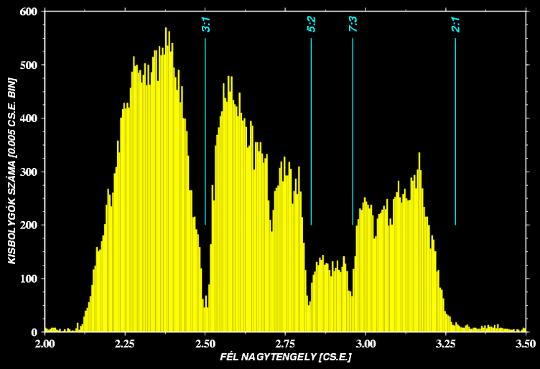Viewport: 540px width, 369px height.
Task: Click the y-axis value 500
Action: [29, 65]
